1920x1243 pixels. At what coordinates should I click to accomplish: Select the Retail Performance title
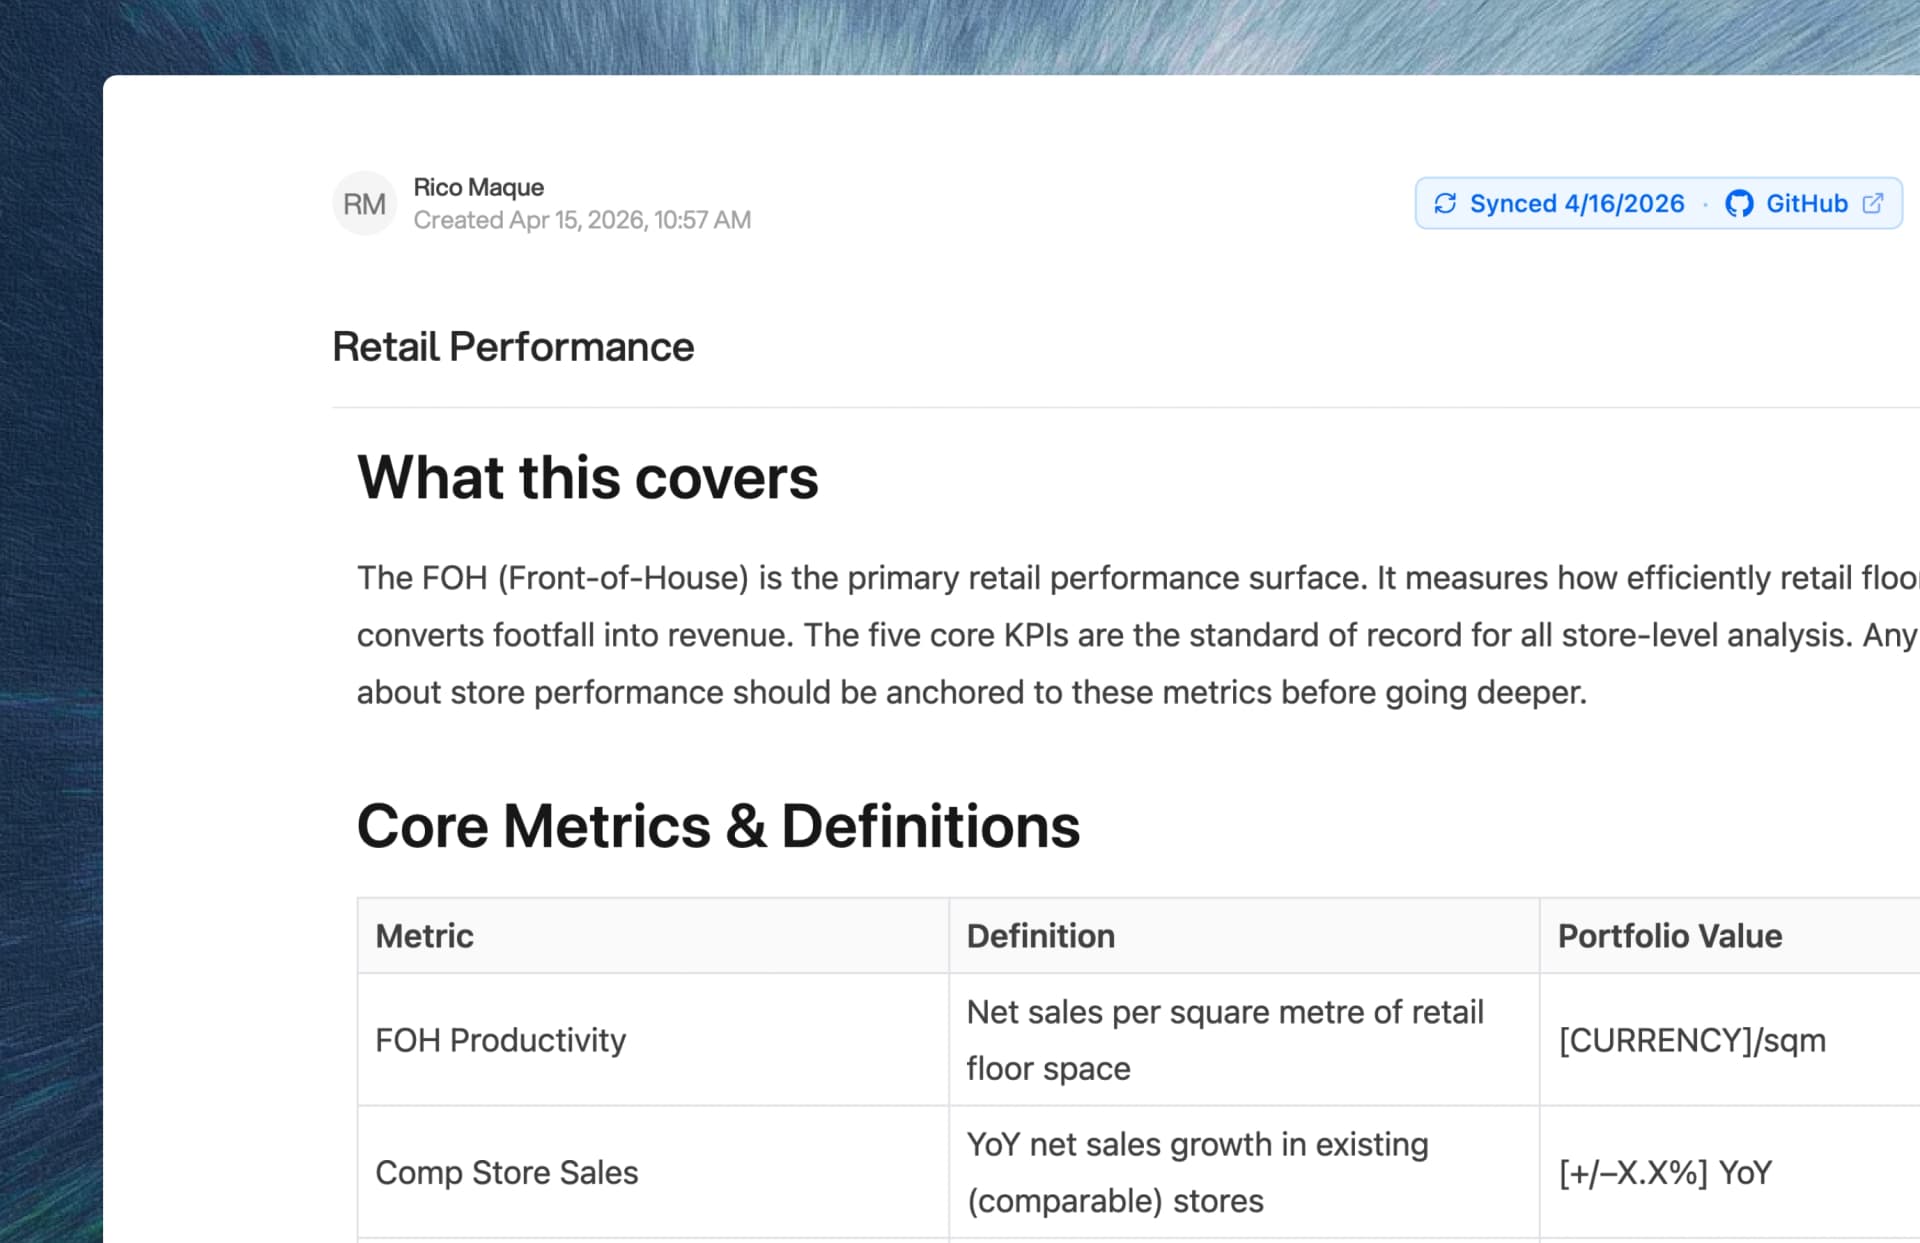coord(513,347)
